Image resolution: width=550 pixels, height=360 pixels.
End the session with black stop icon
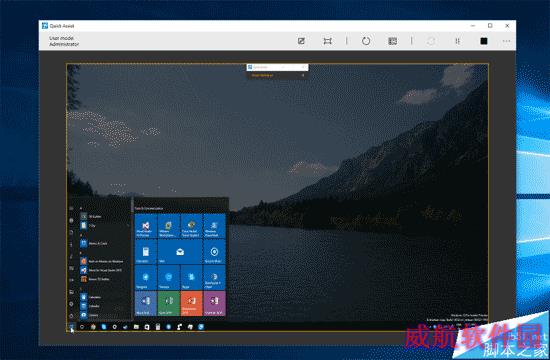pyautogui.click(x=484, y=41)
